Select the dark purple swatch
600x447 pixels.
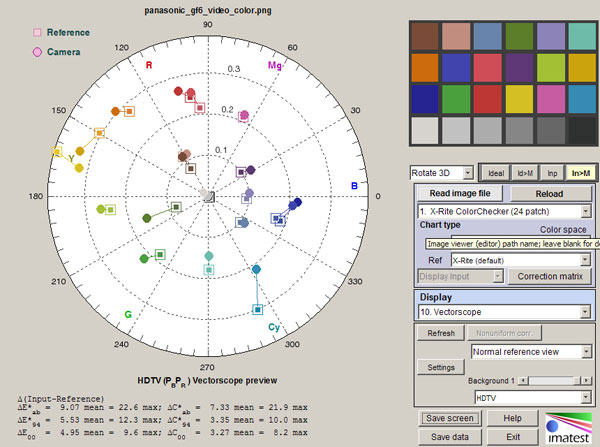pos(519,68)
